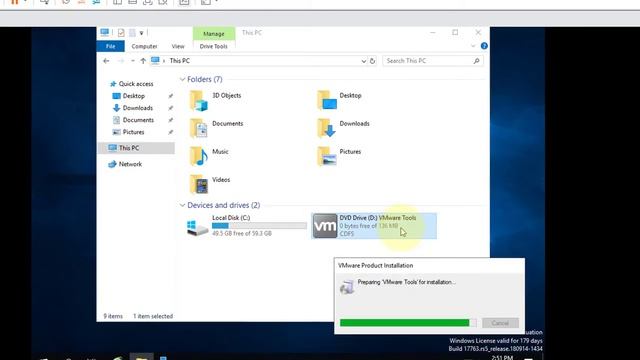Click pin icon next to sidebar Pictures

point(171,132)
